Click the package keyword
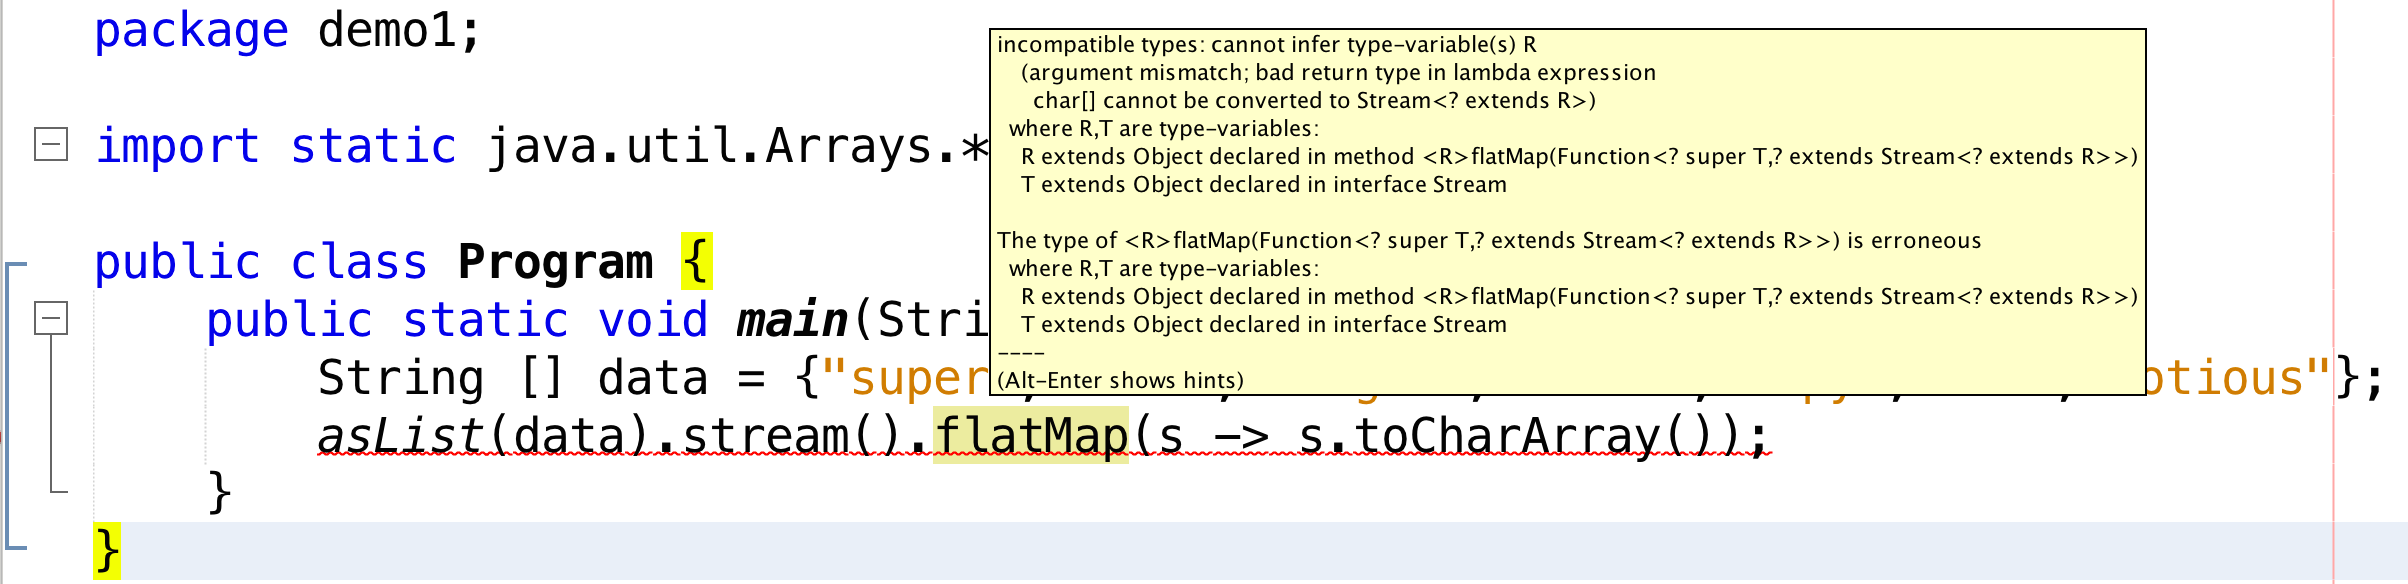 191,30
